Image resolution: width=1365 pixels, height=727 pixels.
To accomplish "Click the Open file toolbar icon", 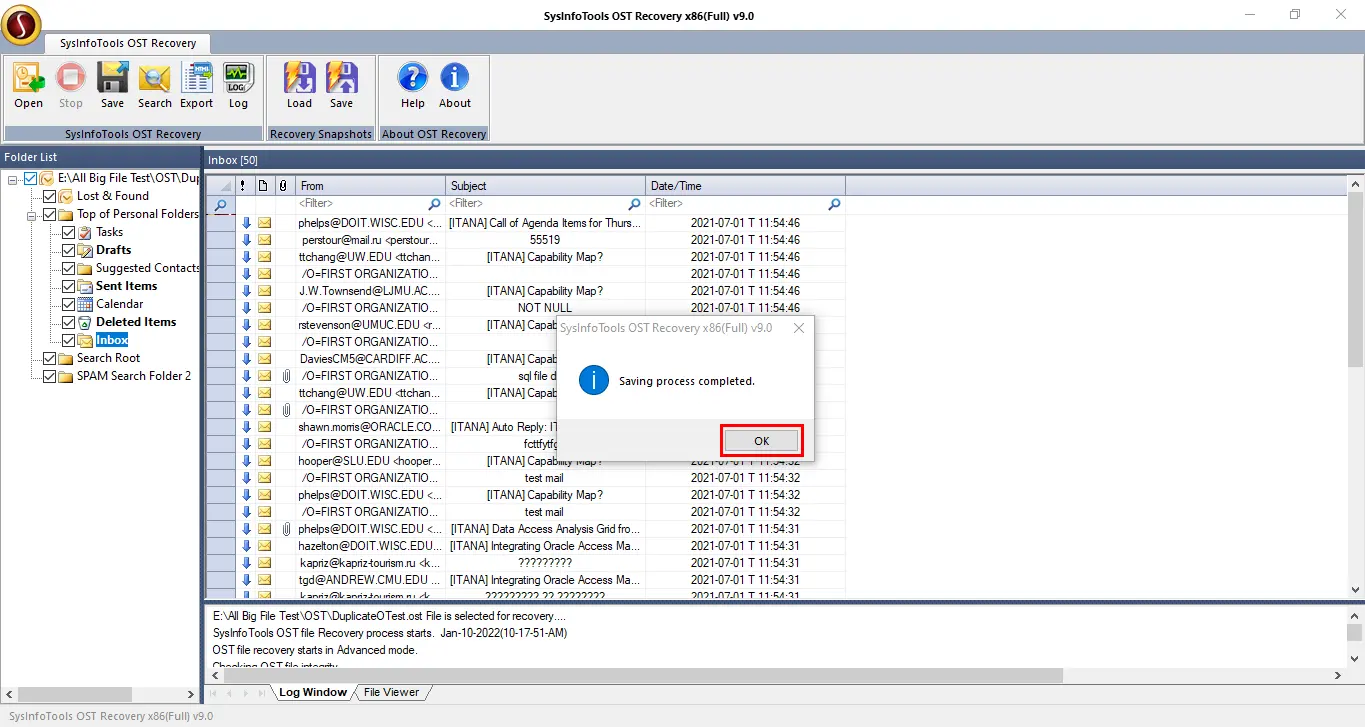I will 28,79.
